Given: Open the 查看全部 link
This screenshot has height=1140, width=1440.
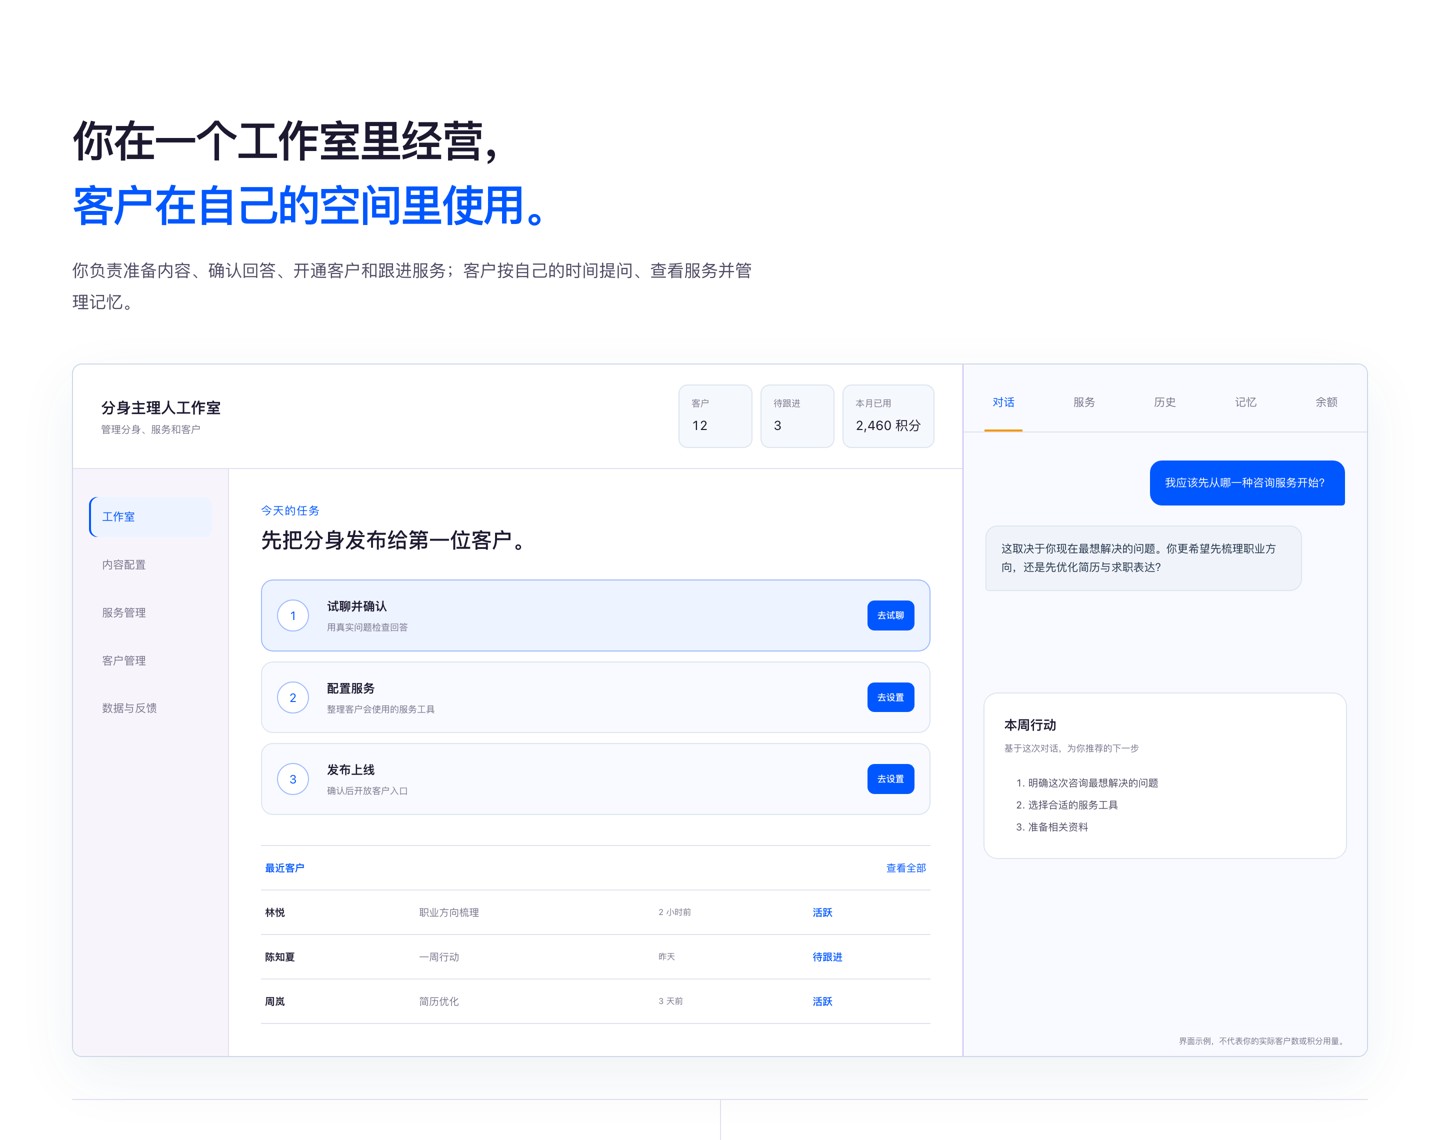Looking at the screenshot, I should (905, 868).
